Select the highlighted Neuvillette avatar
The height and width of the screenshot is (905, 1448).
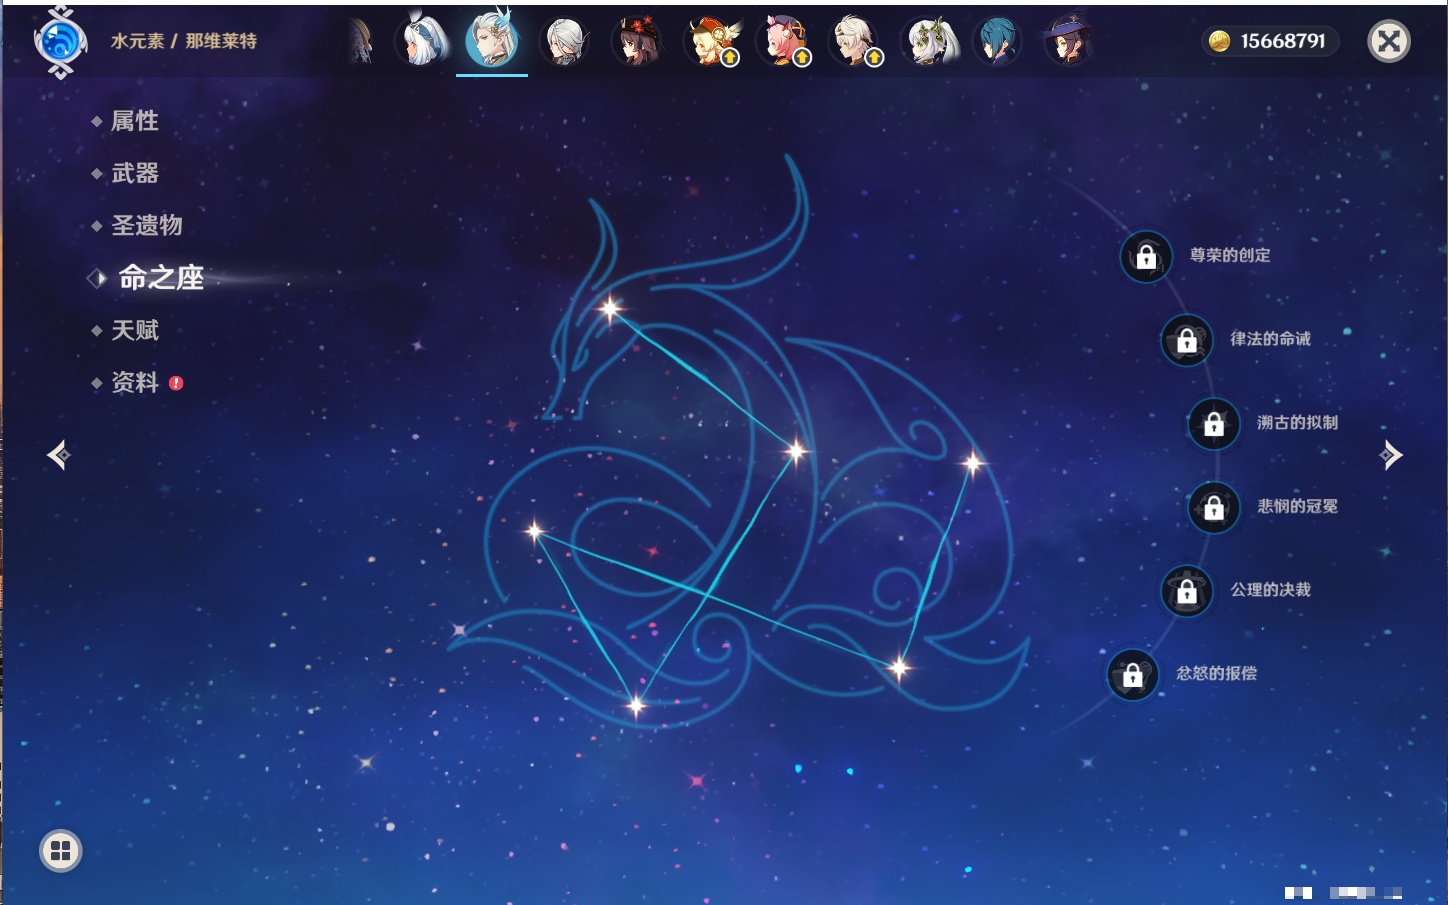pyautogui.click(x=492, y=39)
